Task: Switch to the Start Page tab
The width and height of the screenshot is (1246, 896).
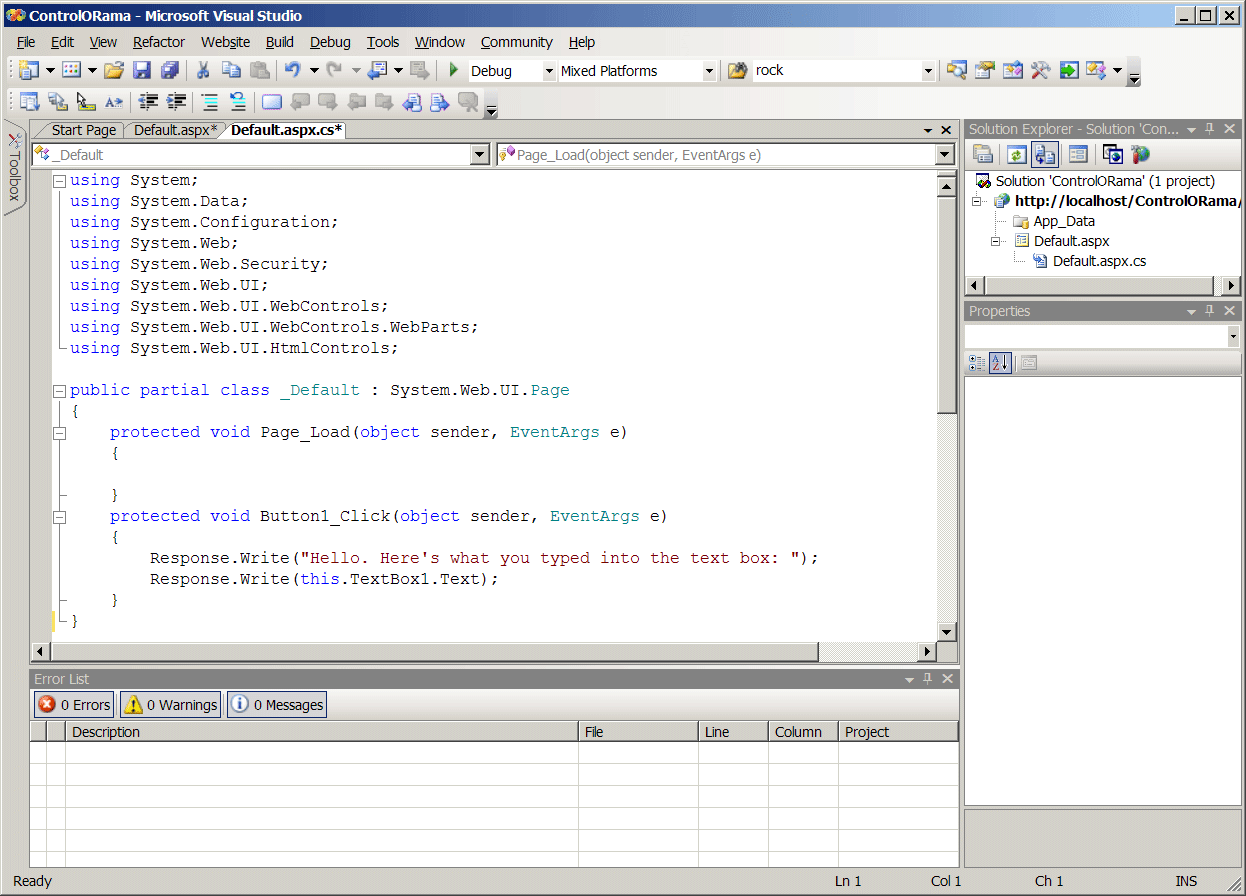Action: 83,130
